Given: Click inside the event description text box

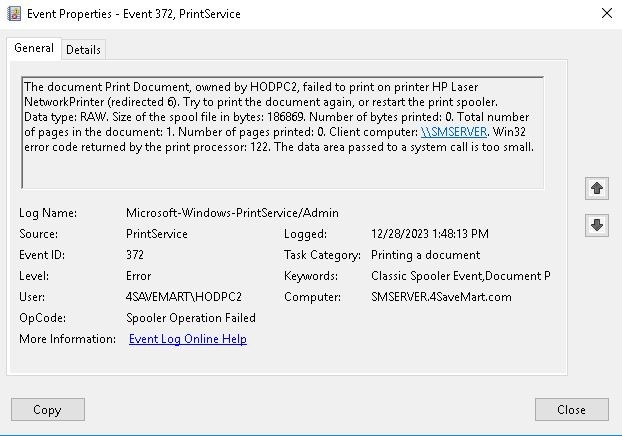Looking at the screenshot, I should click(282, 133).
